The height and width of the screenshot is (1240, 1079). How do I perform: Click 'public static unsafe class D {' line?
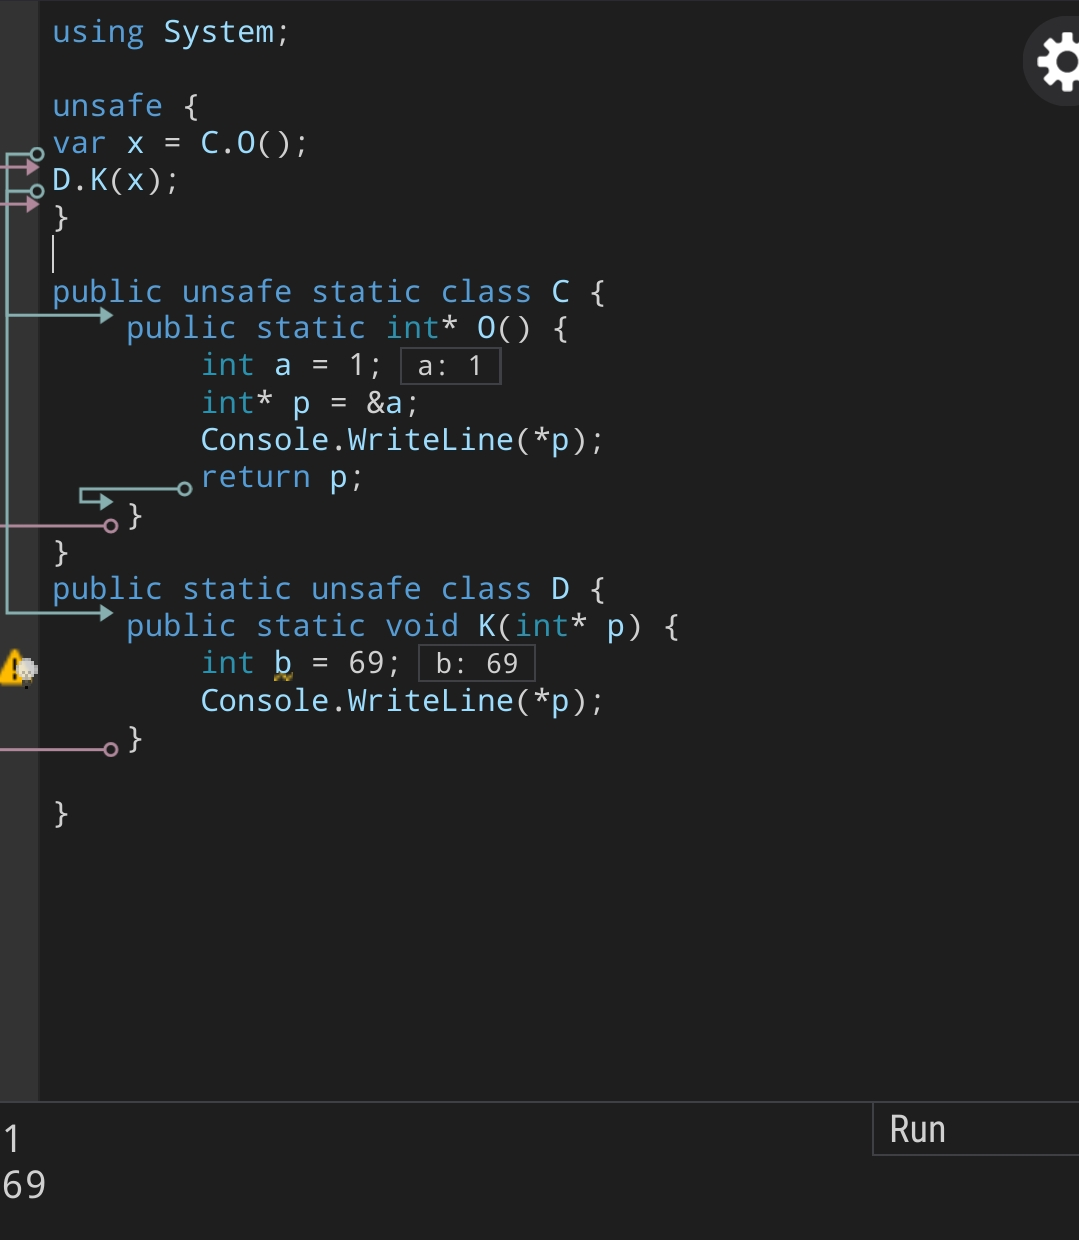329,589
